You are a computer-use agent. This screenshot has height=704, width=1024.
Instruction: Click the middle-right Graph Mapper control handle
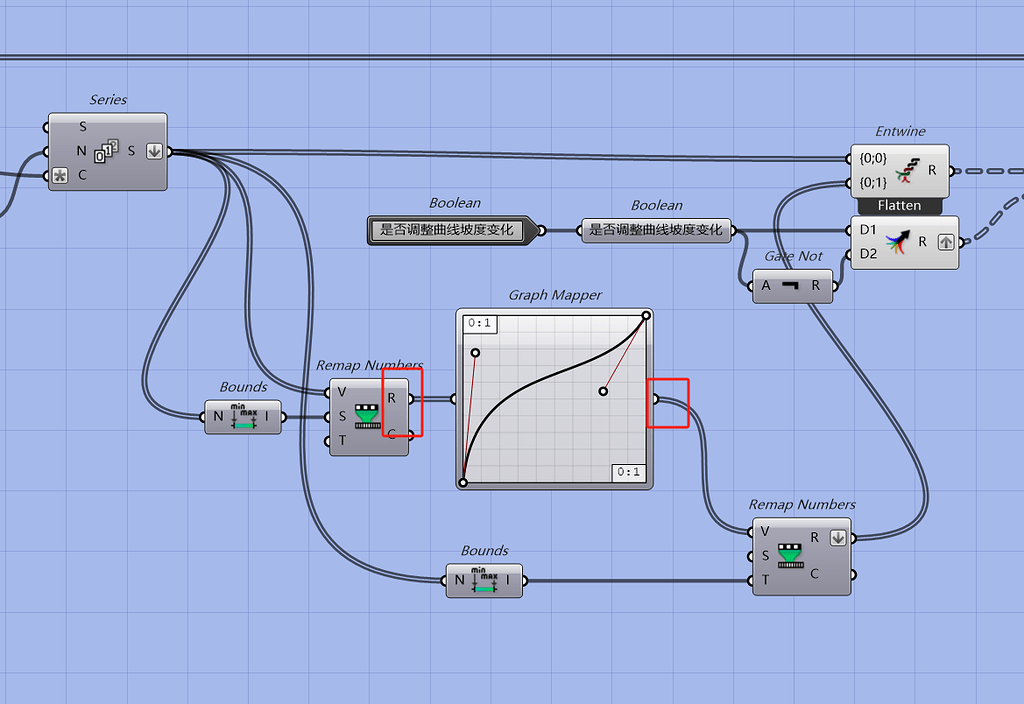[x=603, y=391]
